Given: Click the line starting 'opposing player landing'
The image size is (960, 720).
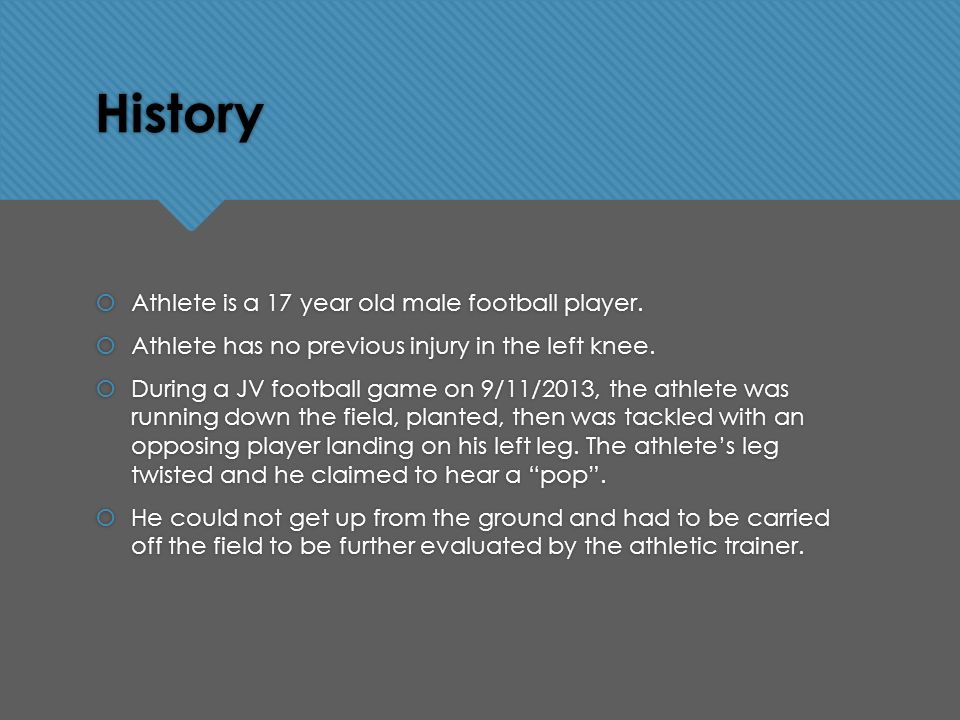Looking at the screenshot, I should (454, 447).
